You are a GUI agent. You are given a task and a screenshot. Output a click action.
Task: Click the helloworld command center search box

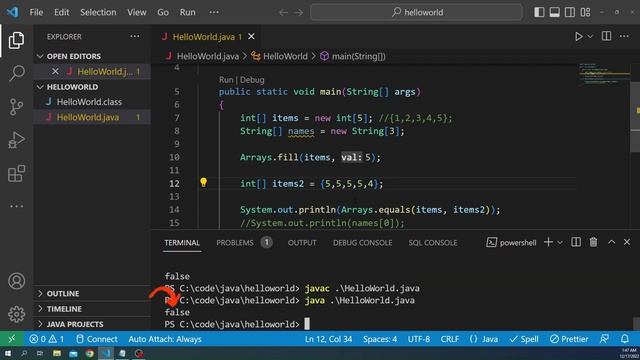pyautogui.click(x=416, y=12)
